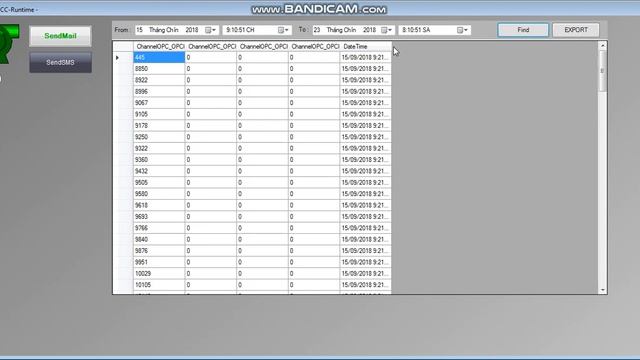Click the second ChannelOPC_OPCI column header
The width and height of the screenshot is (640, 360).
(211, 47)
